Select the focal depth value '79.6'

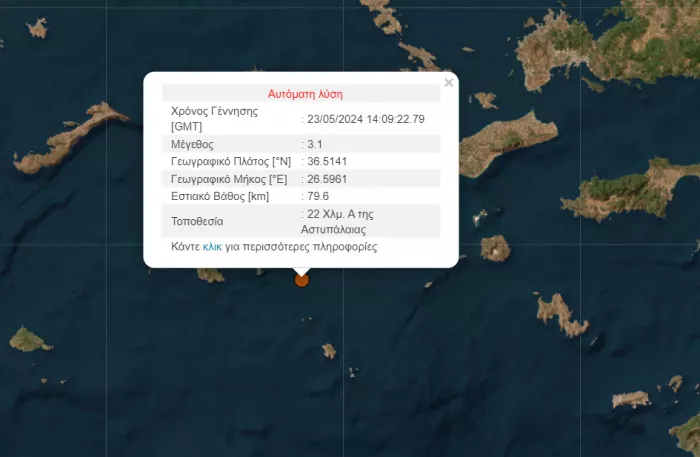318,196
